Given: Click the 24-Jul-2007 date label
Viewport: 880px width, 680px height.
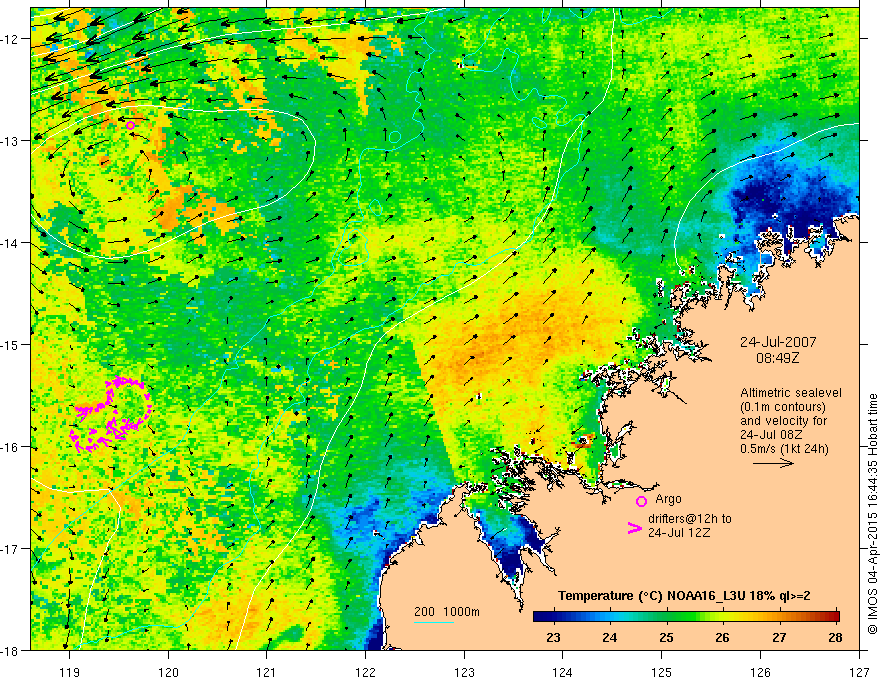Looking at the screenshot, I should 778,342.
